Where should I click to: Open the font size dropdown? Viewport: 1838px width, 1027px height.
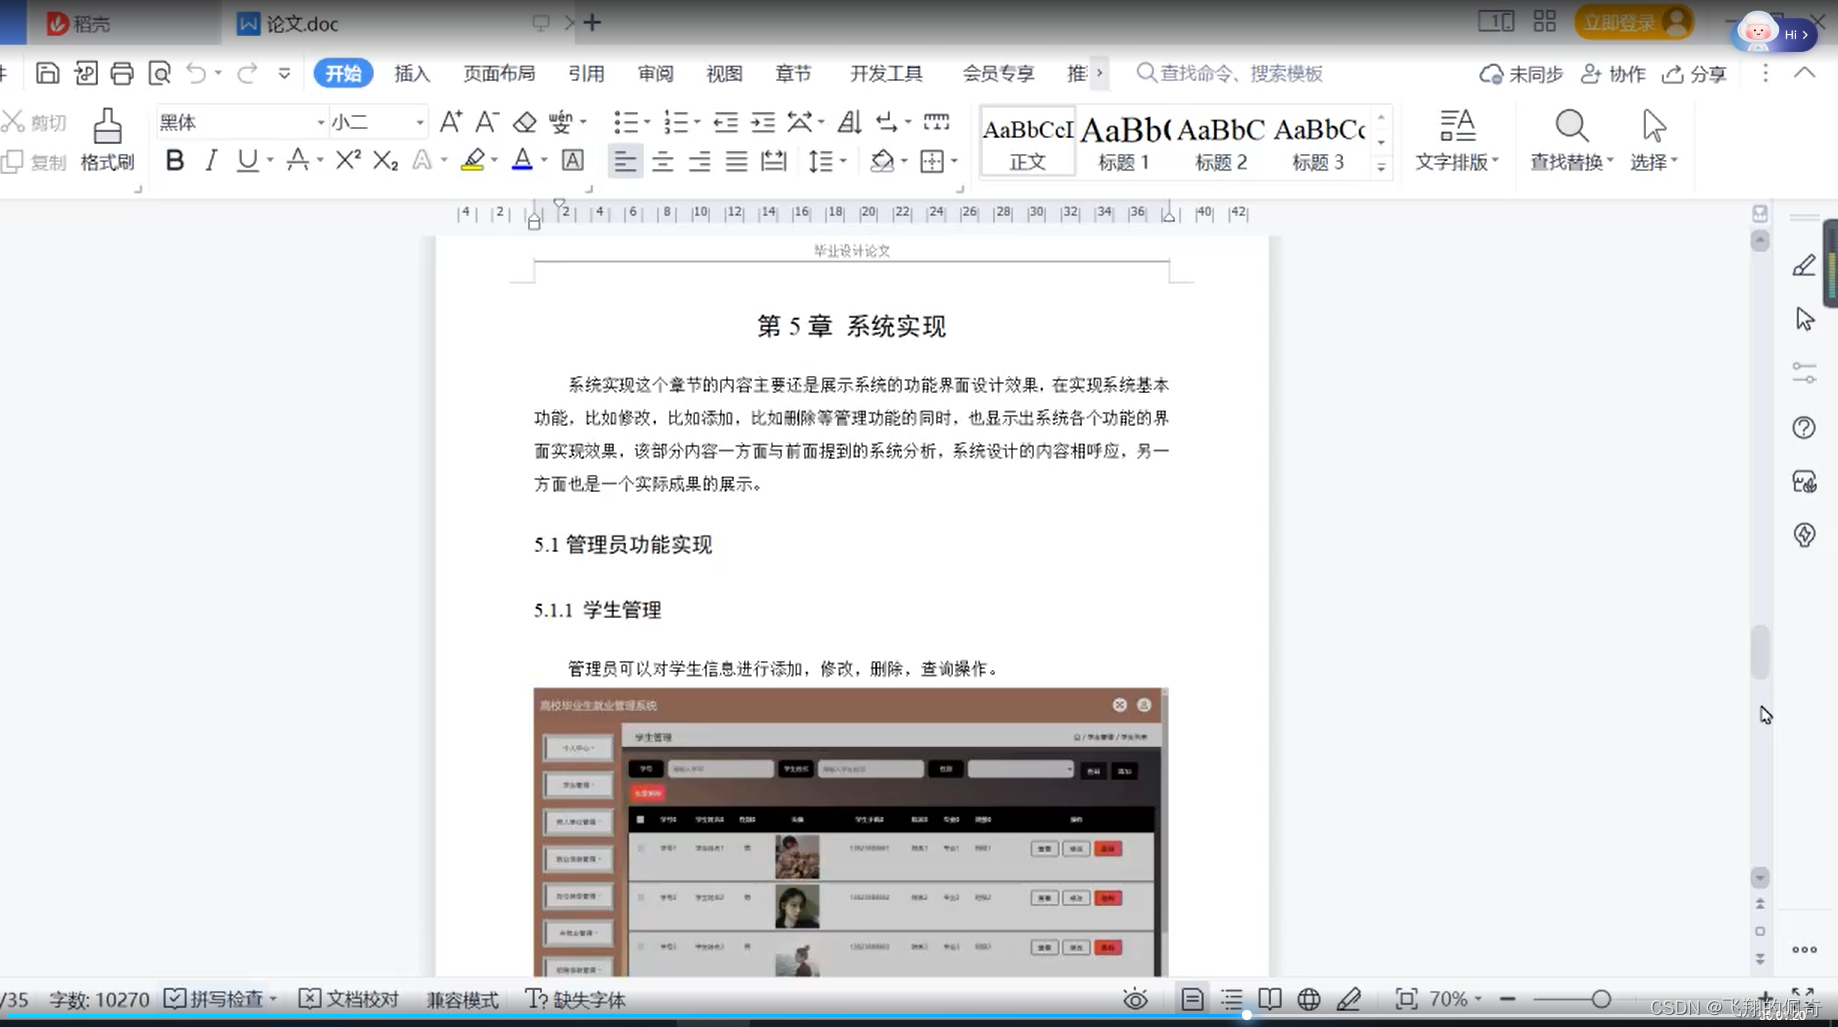point(419,122)
